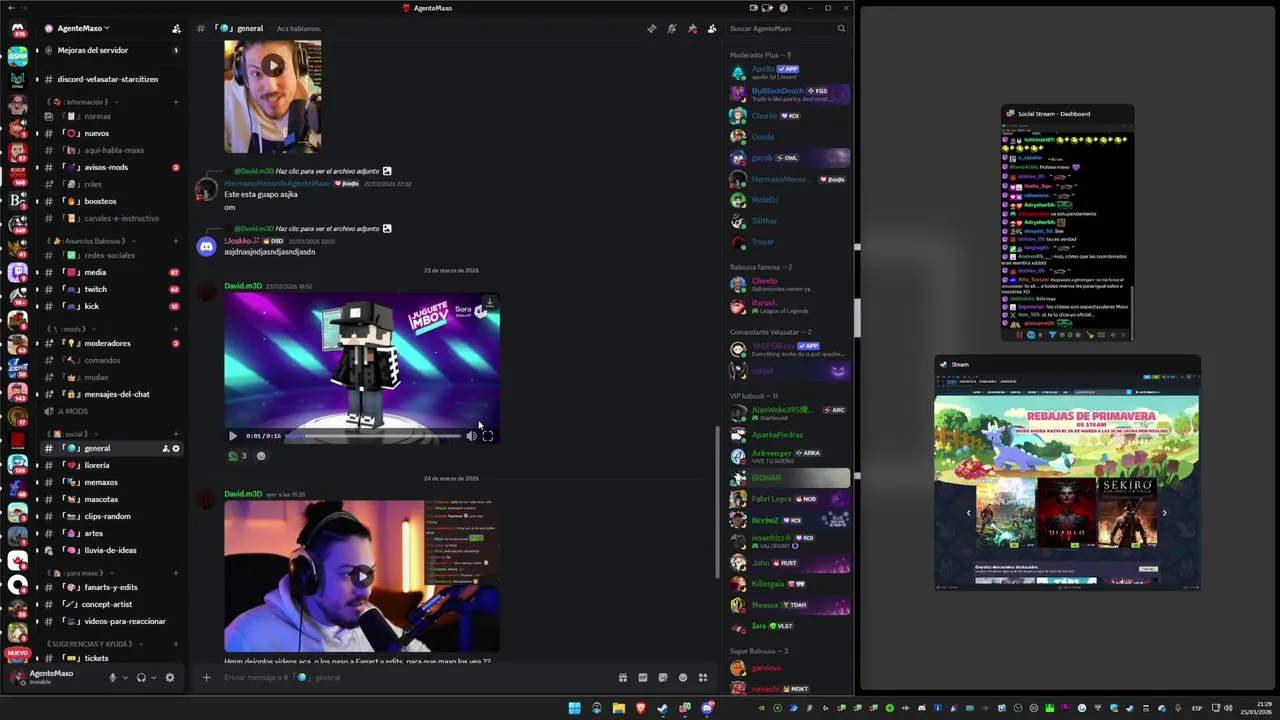
Task: Open Discord help icon in title bar
Action: coord(783,8)
